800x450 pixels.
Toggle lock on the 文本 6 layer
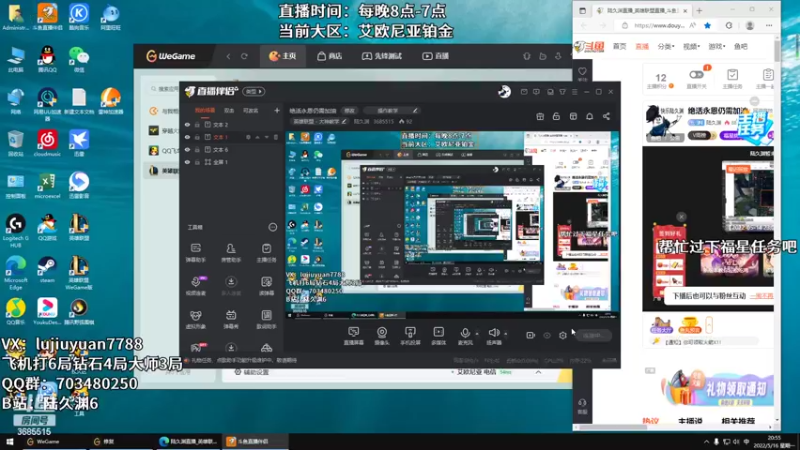click(197, 149)
